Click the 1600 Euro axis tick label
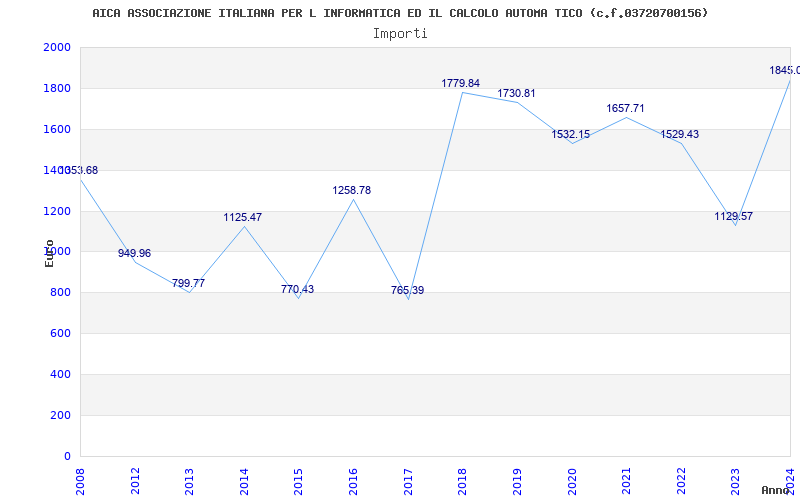Viewport: 800px width, 500px height. (57, 129)
